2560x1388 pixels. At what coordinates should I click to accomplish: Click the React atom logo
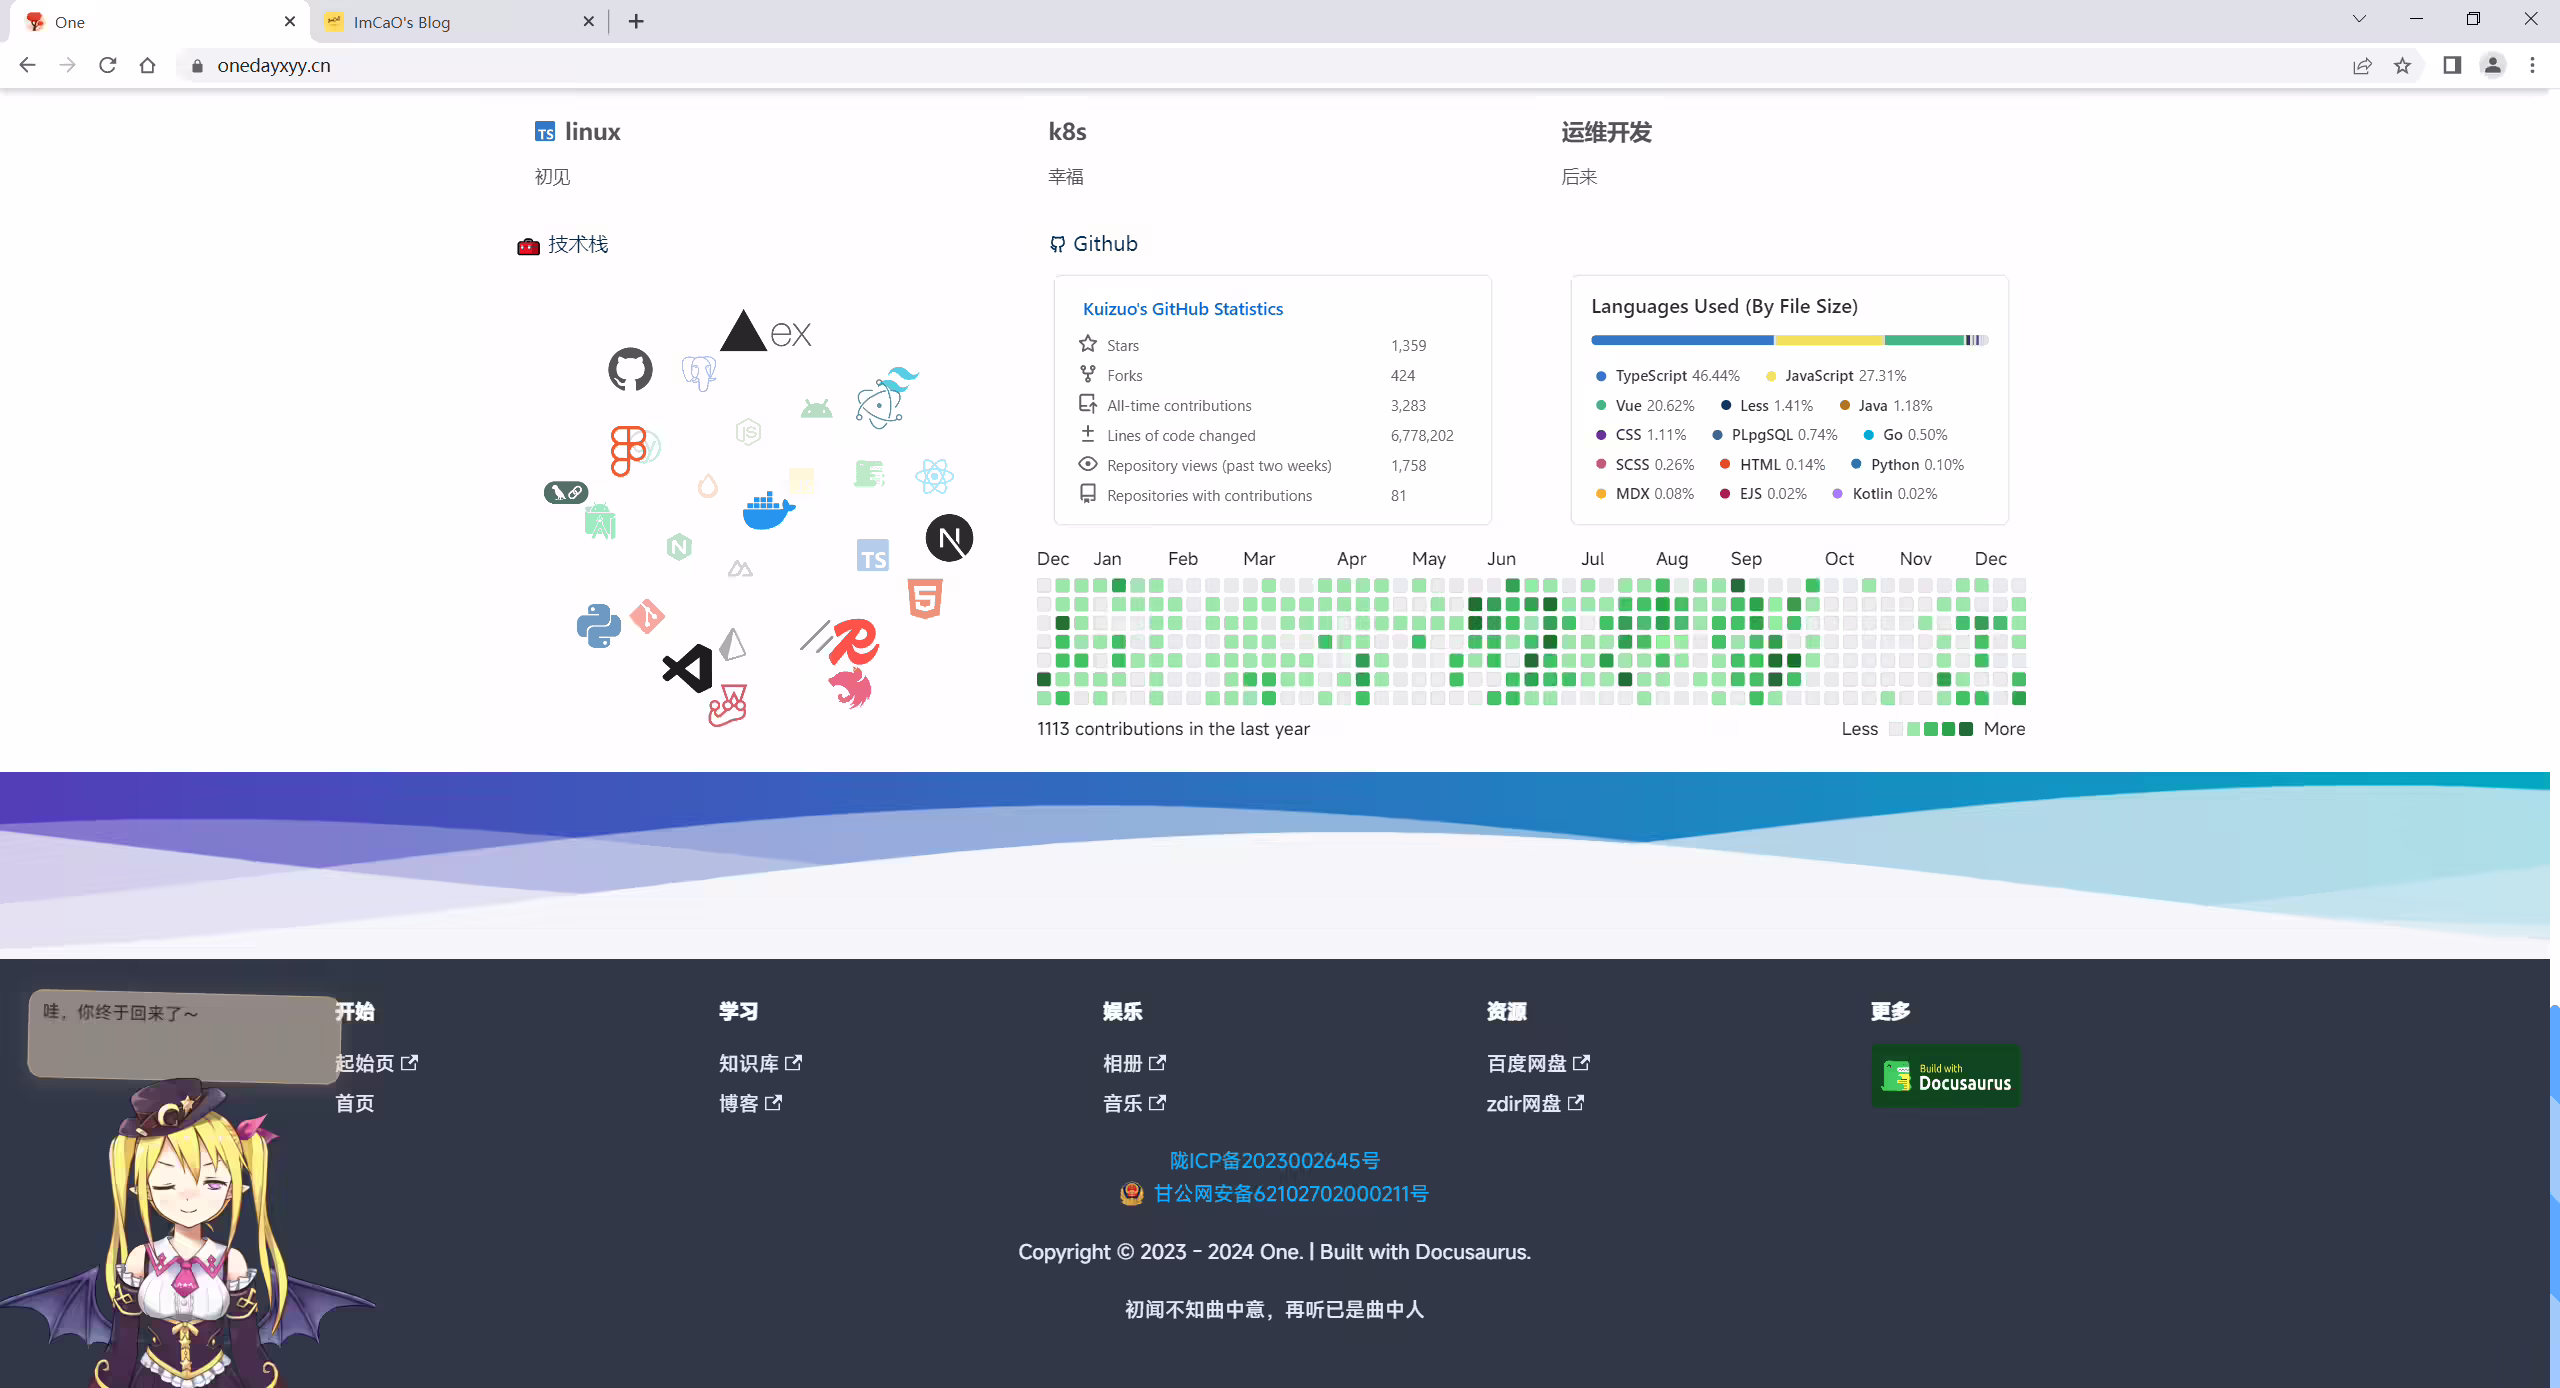tap(934, 476)
